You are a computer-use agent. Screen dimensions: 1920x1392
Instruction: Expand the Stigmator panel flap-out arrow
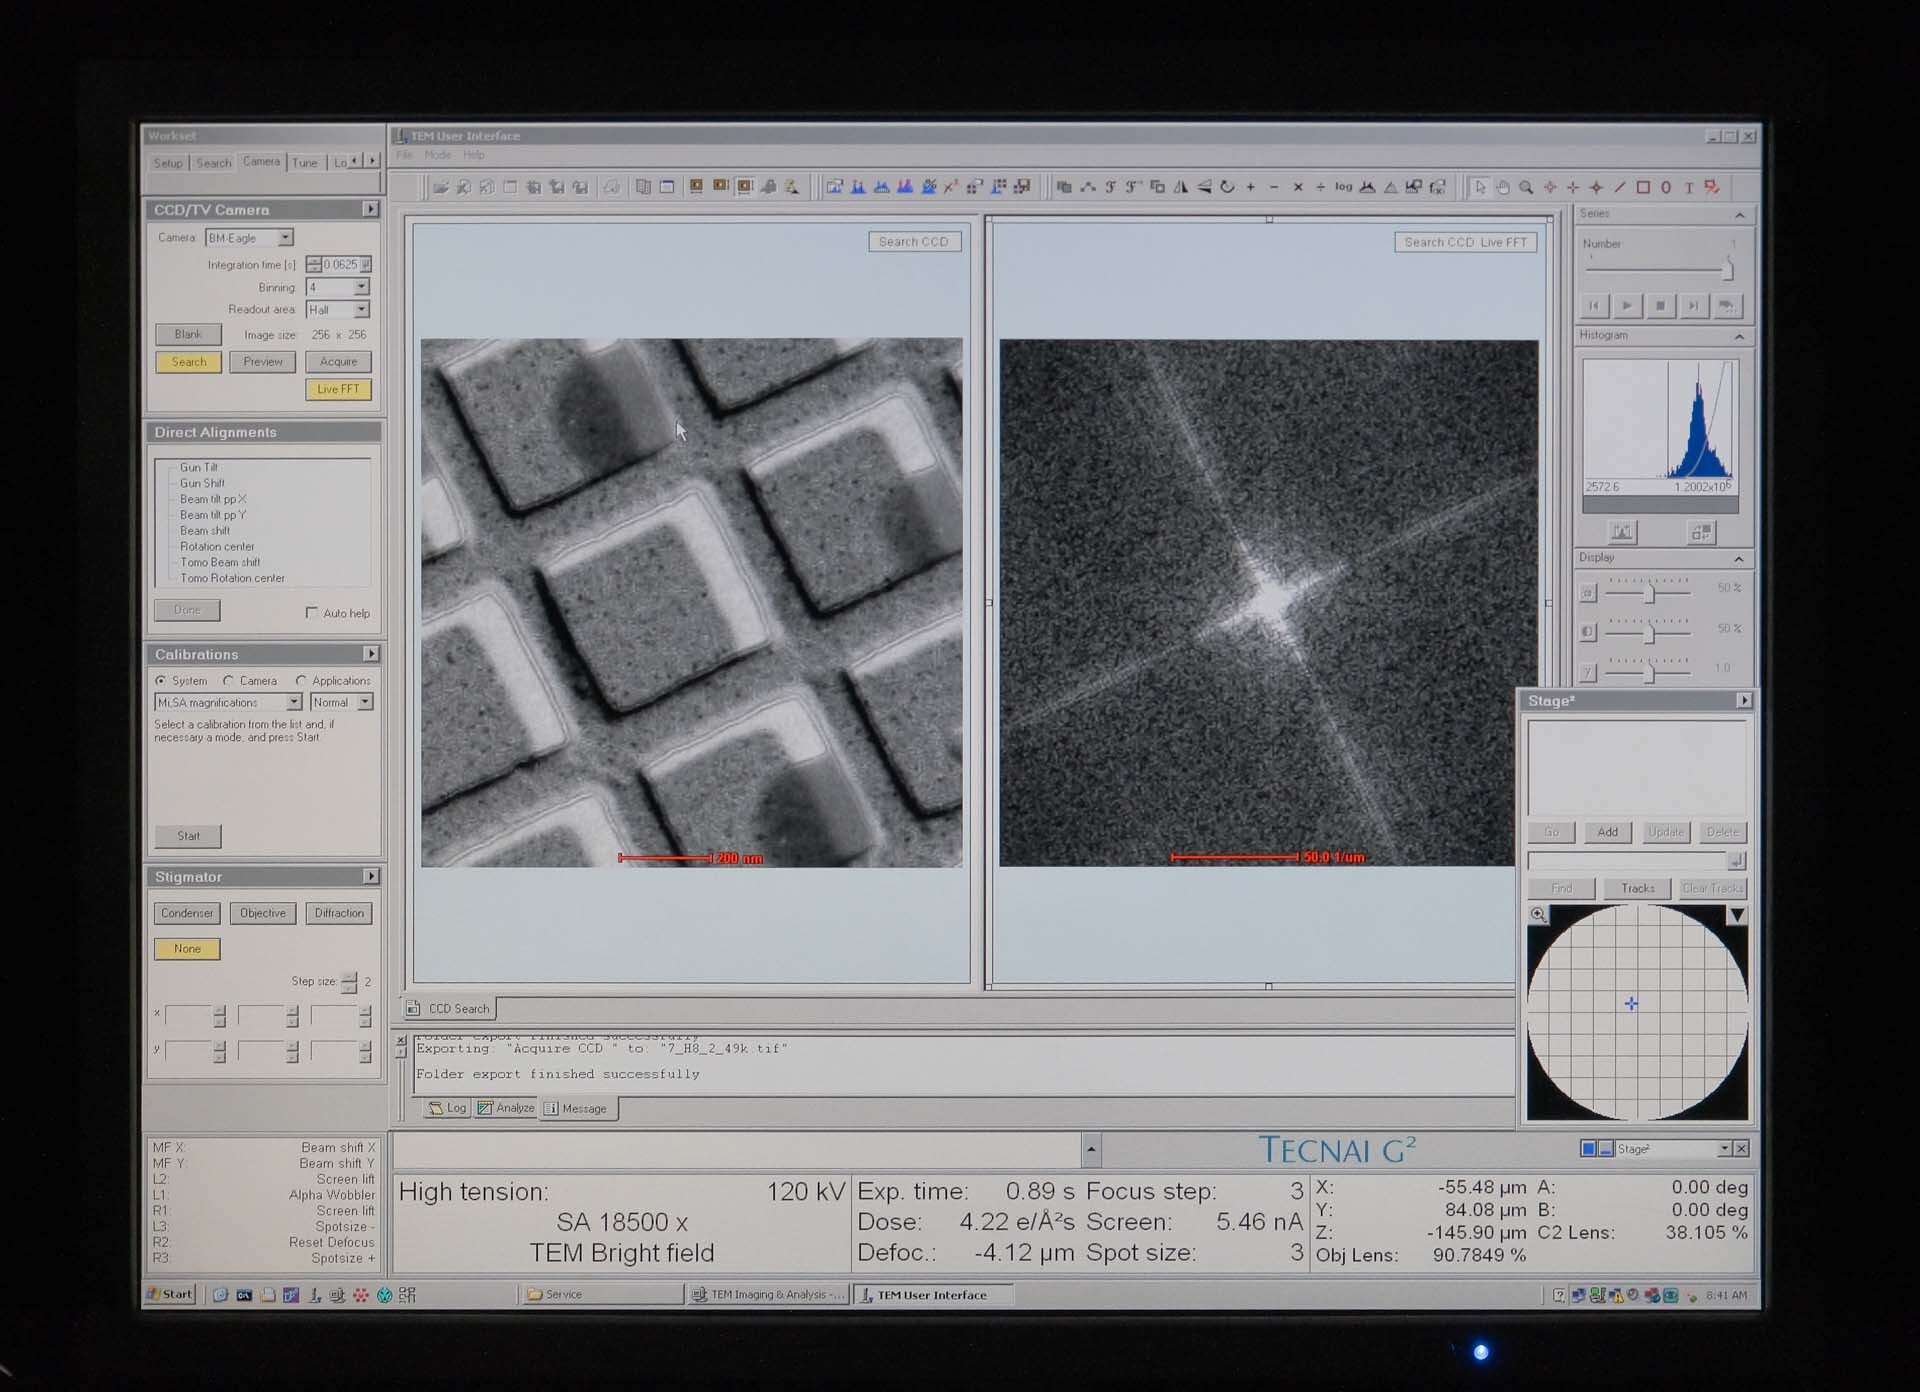(370, 876)
